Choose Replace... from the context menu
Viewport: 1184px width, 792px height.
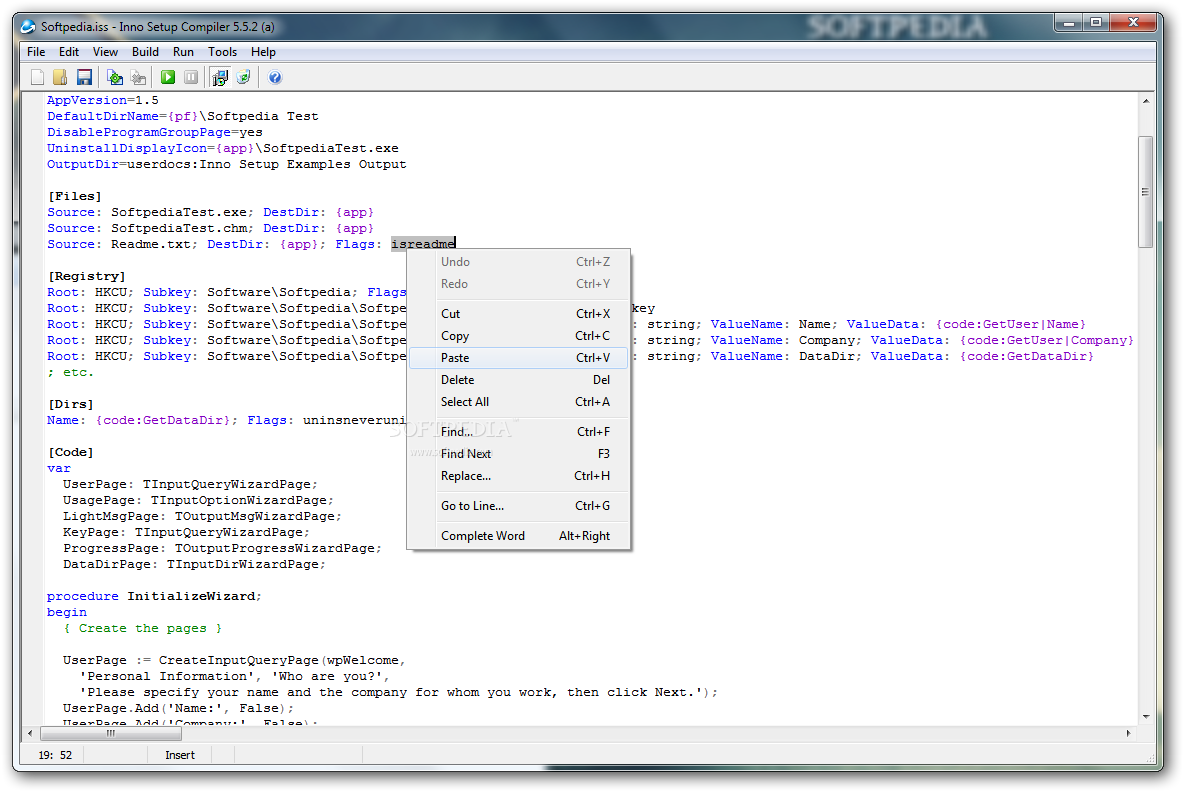click(x=518, y=476)
